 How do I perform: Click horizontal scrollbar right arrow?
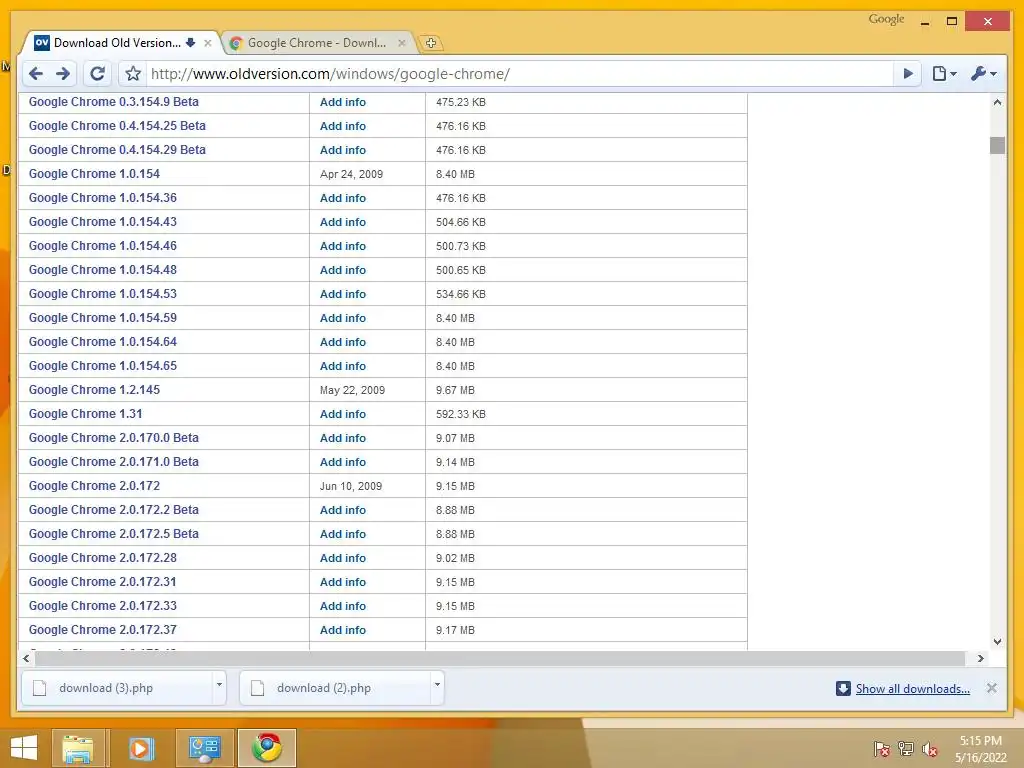980,658
